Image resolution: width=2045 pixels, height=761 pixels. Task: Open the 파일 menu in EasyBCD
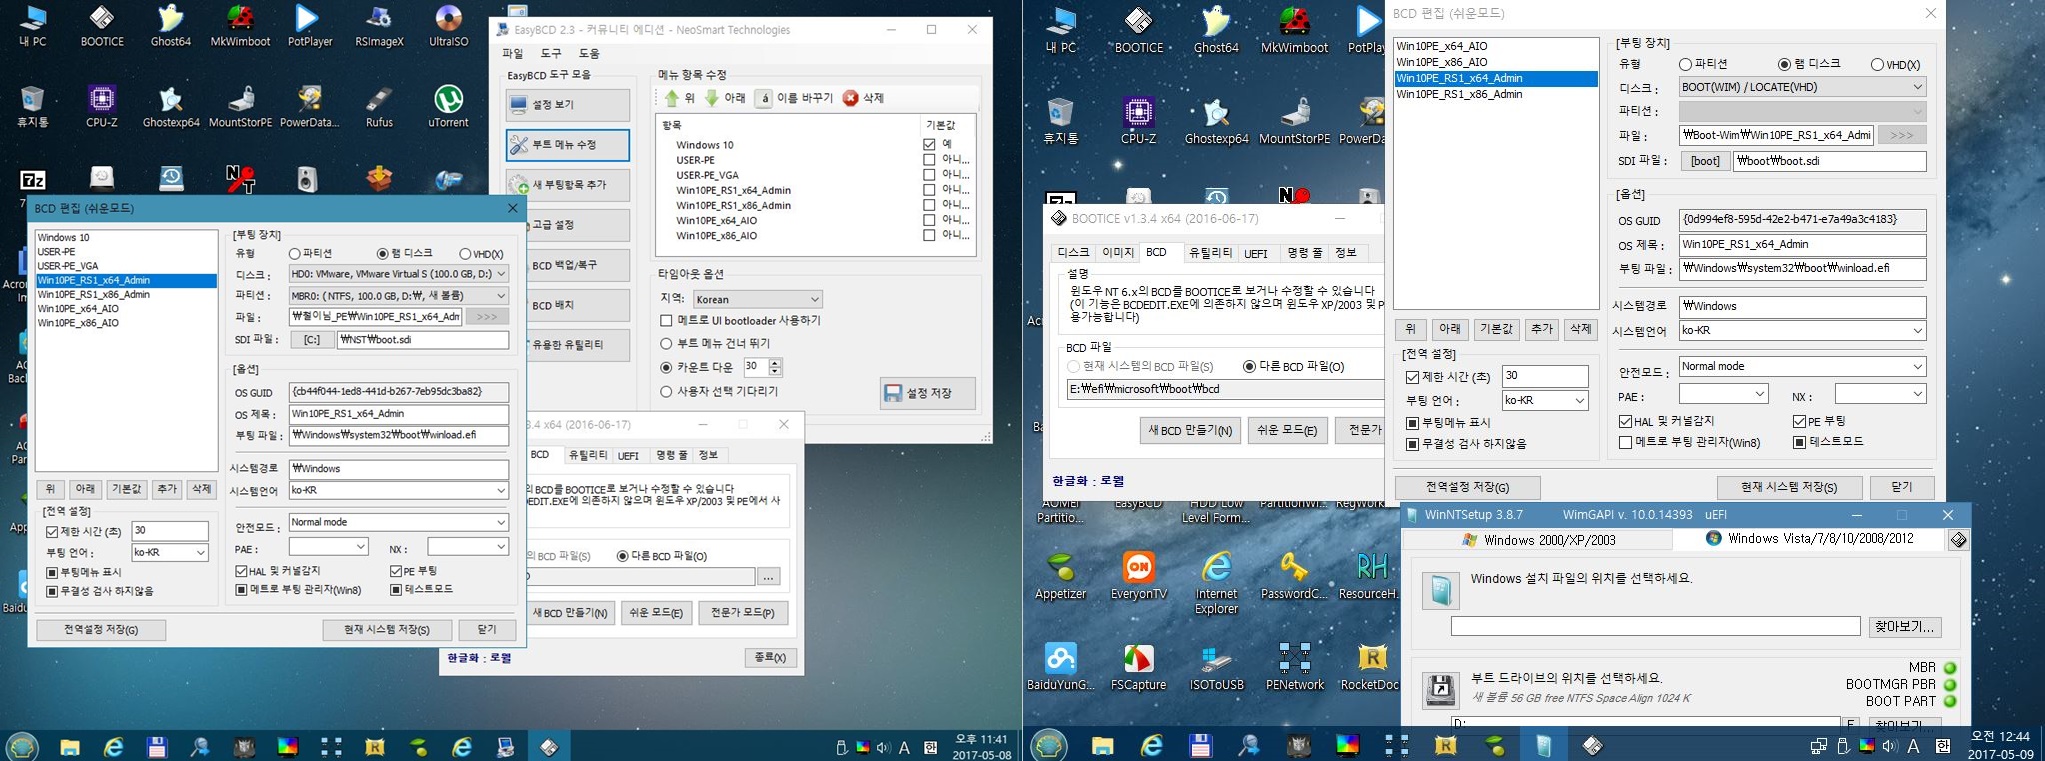pyautogui.click(x=513, y=54)
